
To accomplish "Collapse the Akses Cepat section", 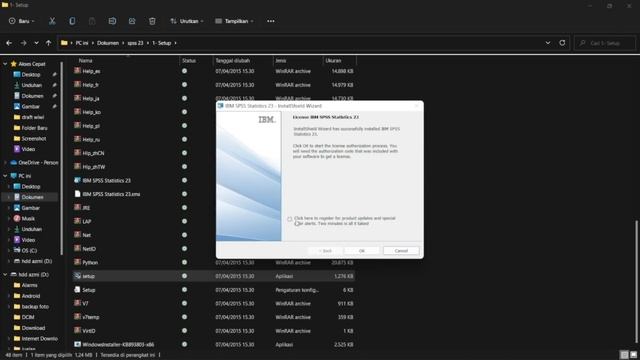I will pos(5,64).
